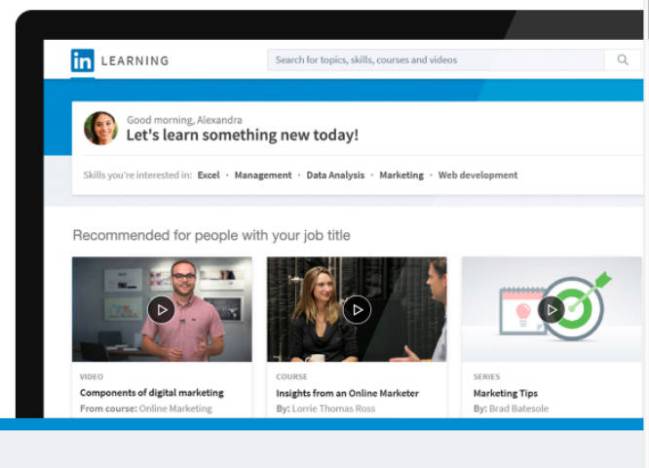
Task: Open the Online Marketing course link
Action: 174,408
